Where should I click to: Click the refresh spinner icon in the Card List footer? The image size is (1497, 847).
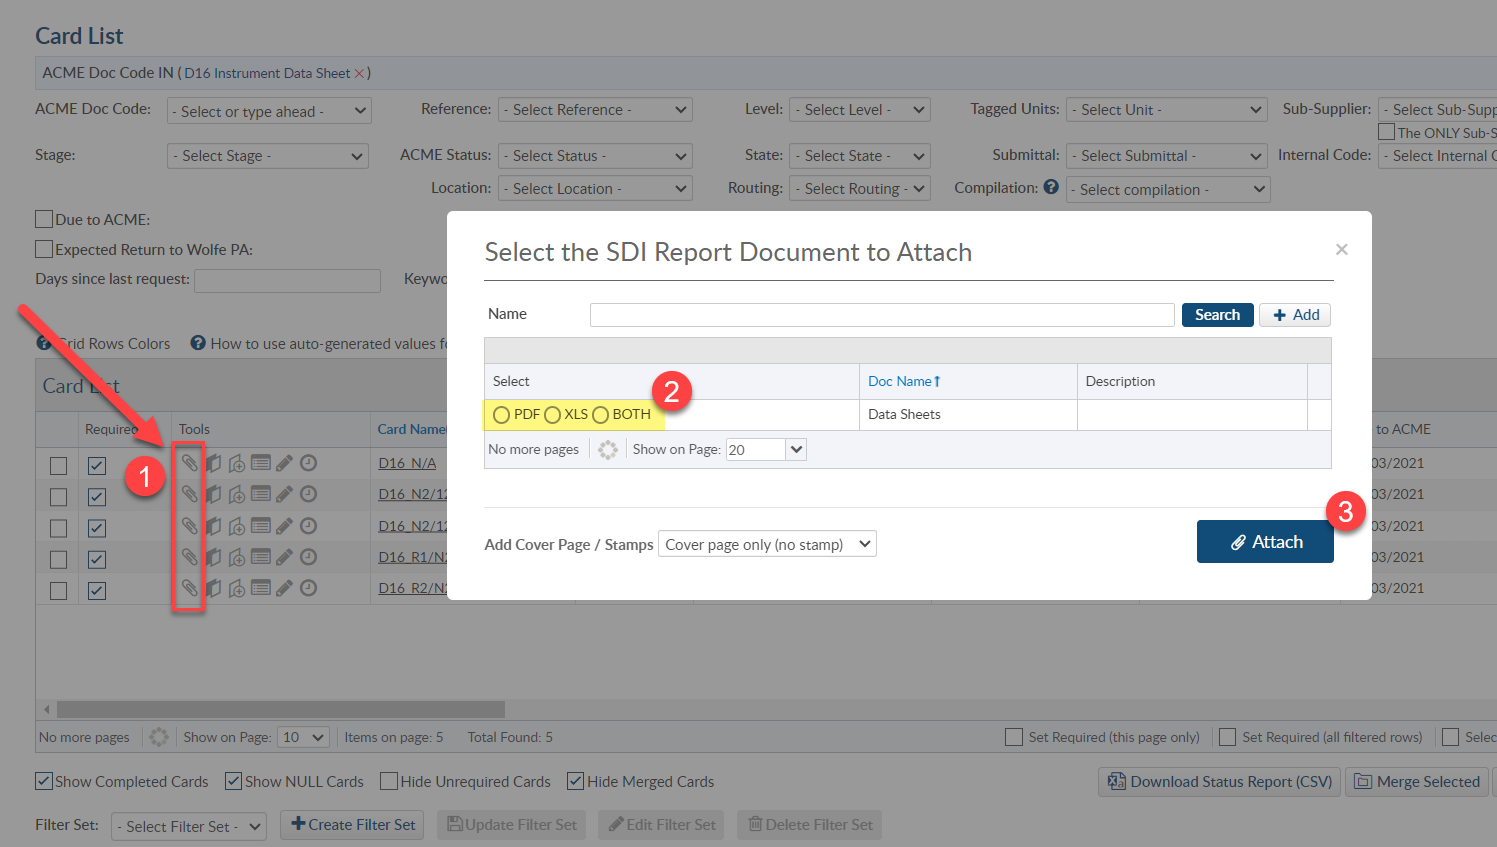[x=159, y=737]
